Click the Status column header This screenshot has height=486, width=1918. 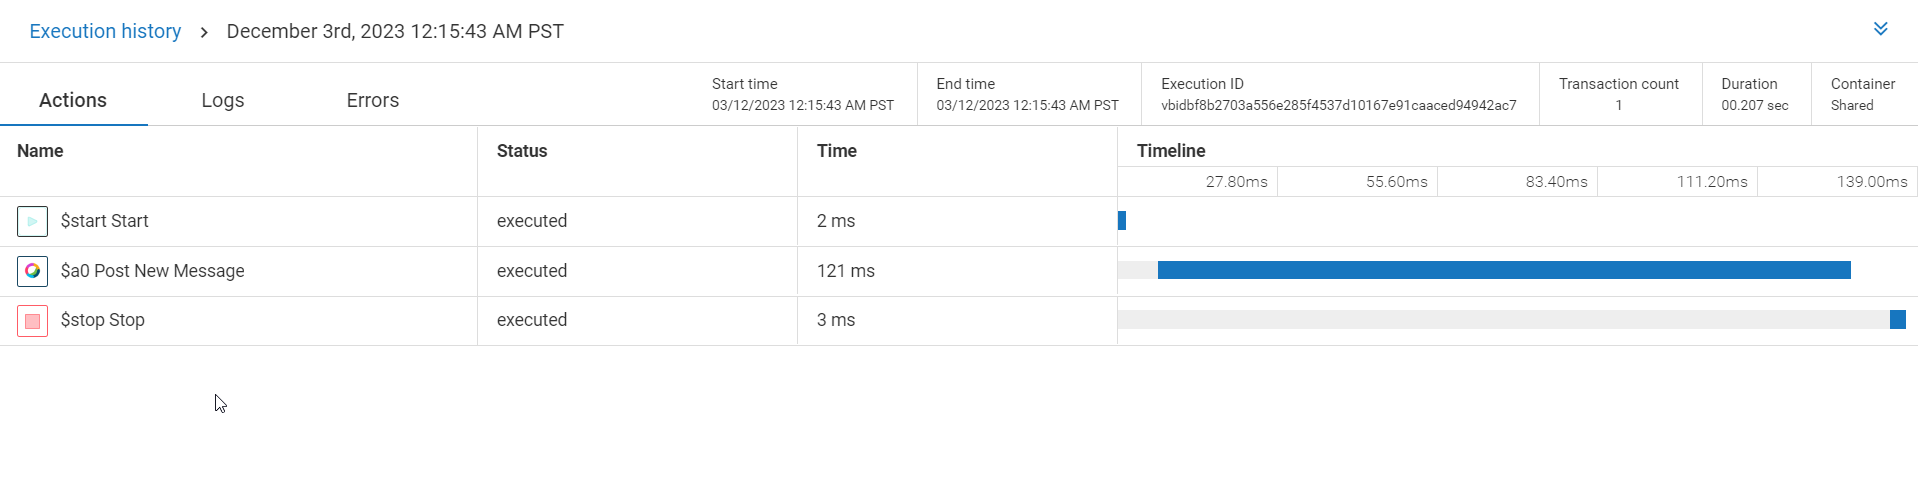(x=522, y=151)
